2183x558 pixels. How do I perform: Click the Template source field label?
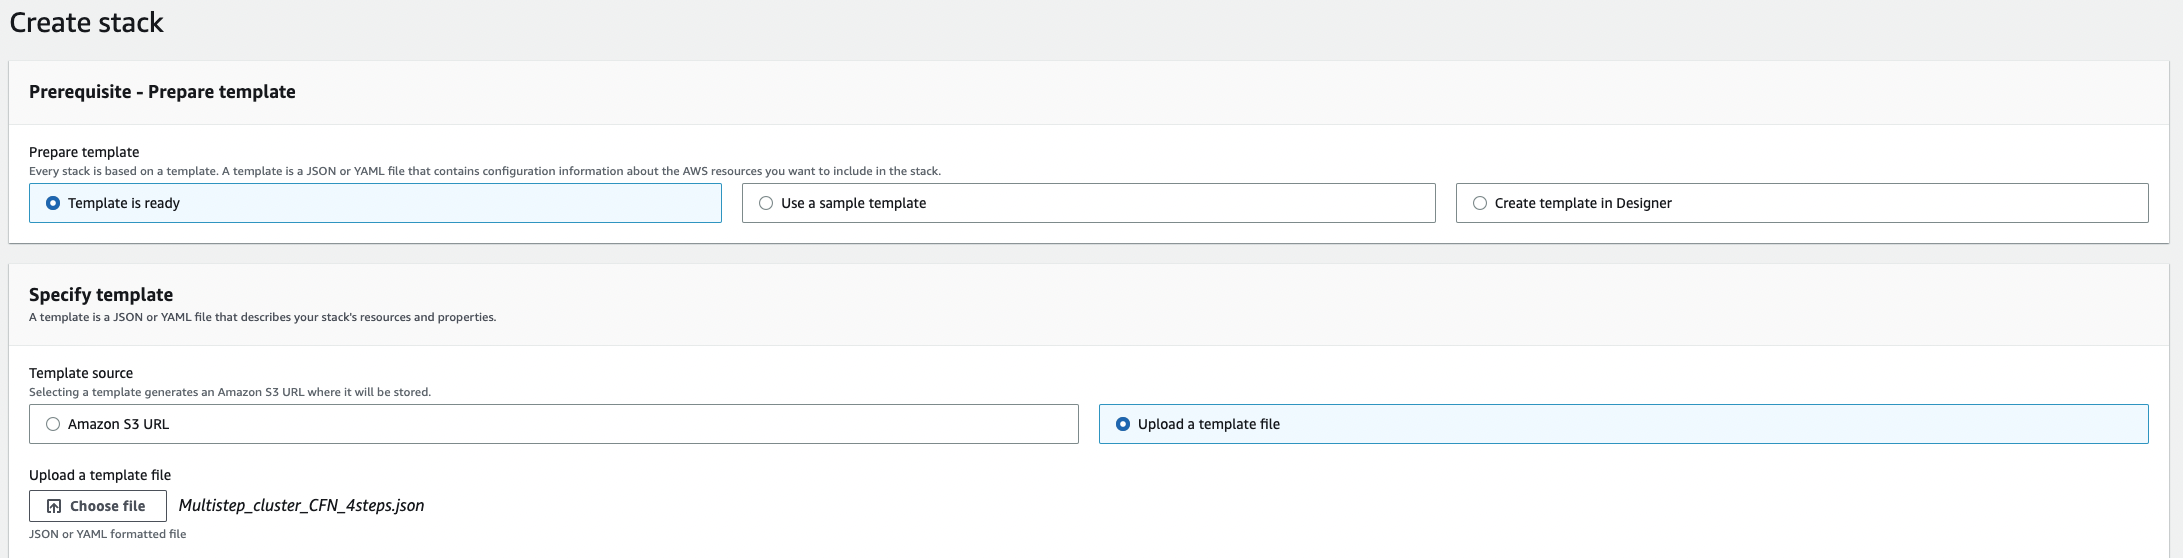(81, 373)
